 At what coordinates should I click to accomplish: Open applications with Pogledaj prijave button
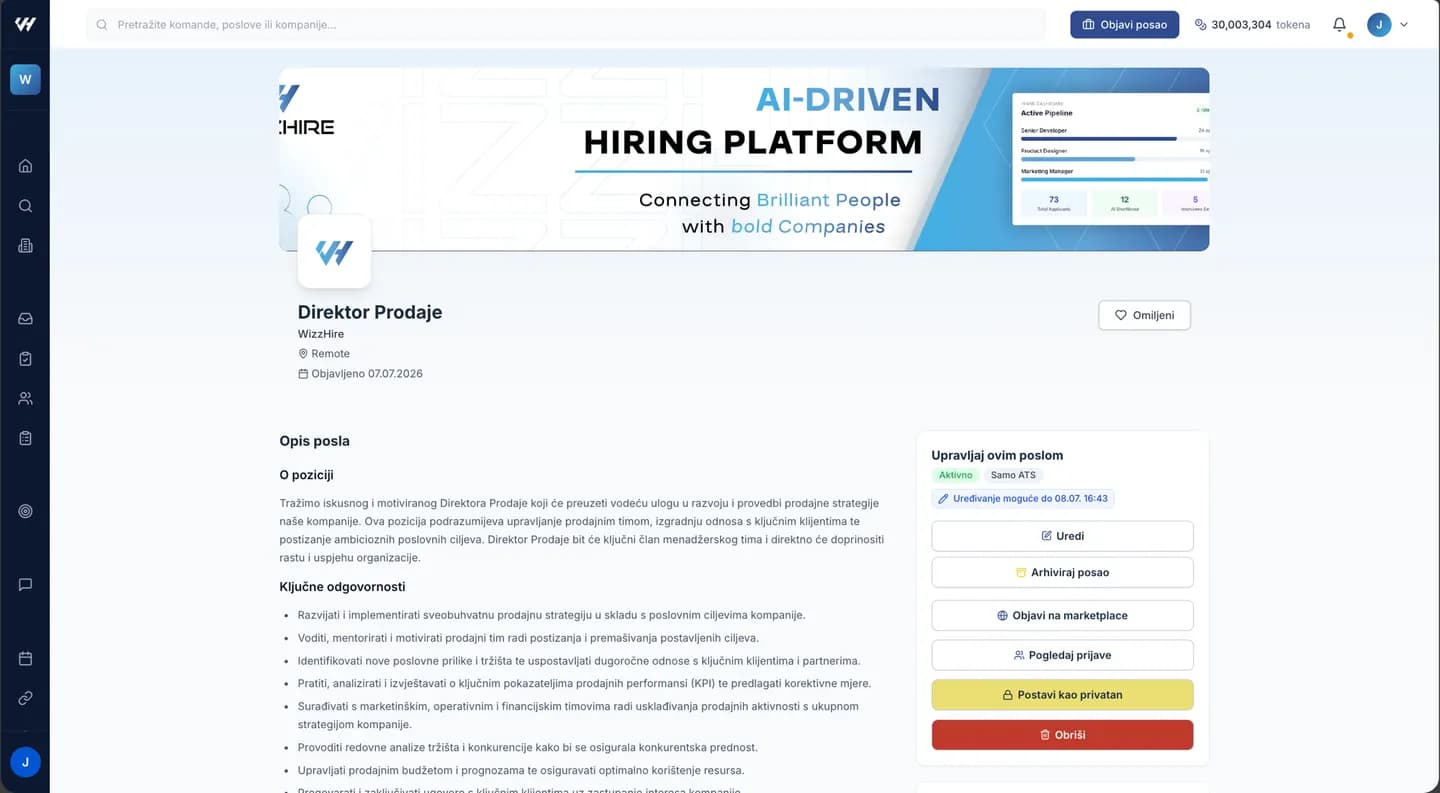tap(1062, 655)
